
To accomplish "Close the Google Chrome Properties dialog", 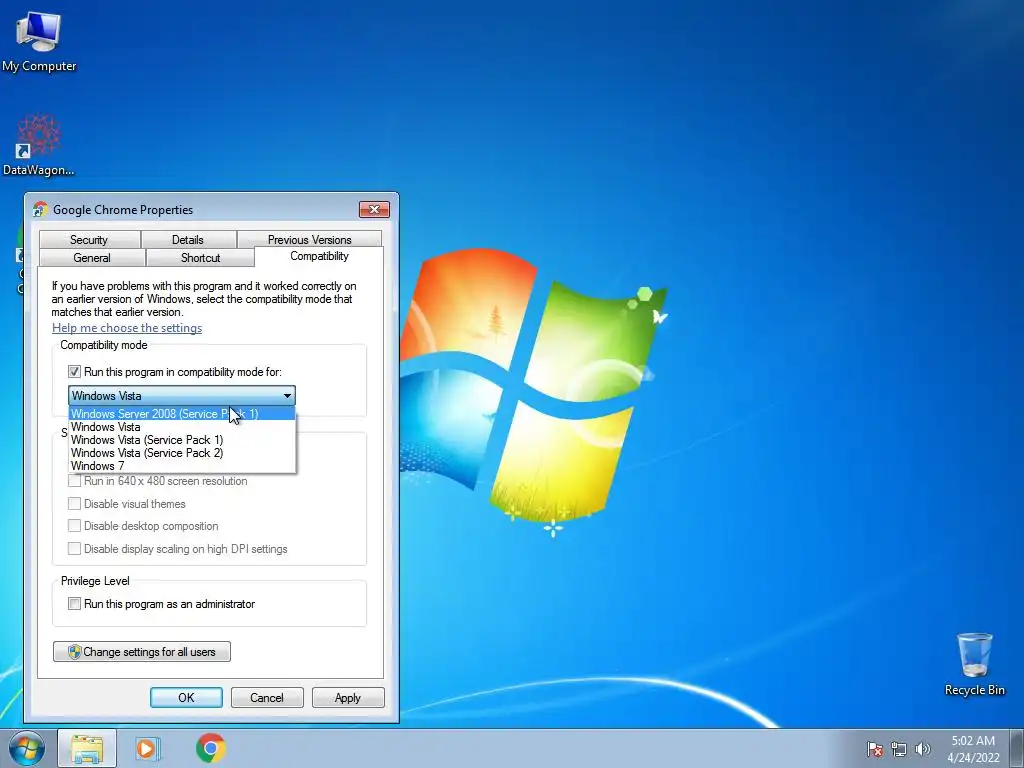I will pyautogui.click(x=374, y=209).
